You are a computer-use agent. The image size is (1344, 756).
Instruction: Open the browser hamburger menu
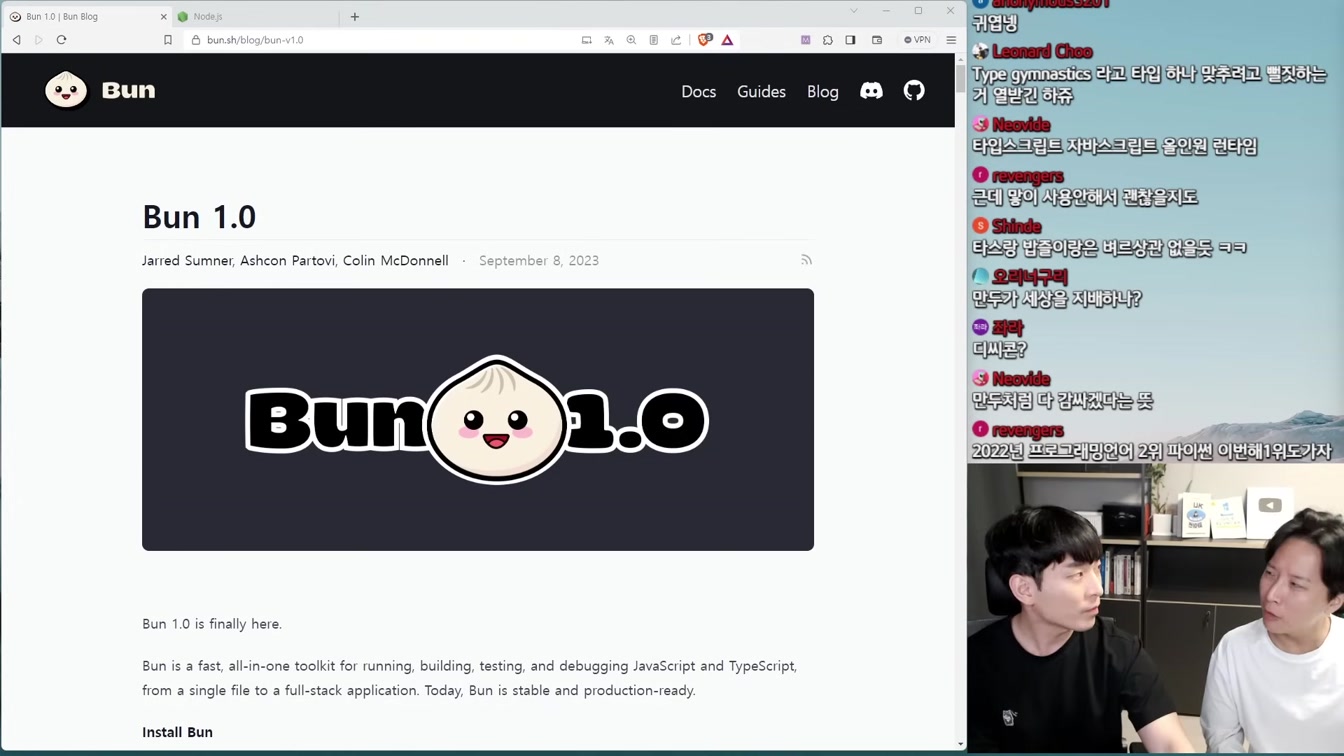[x=951, y=40]
